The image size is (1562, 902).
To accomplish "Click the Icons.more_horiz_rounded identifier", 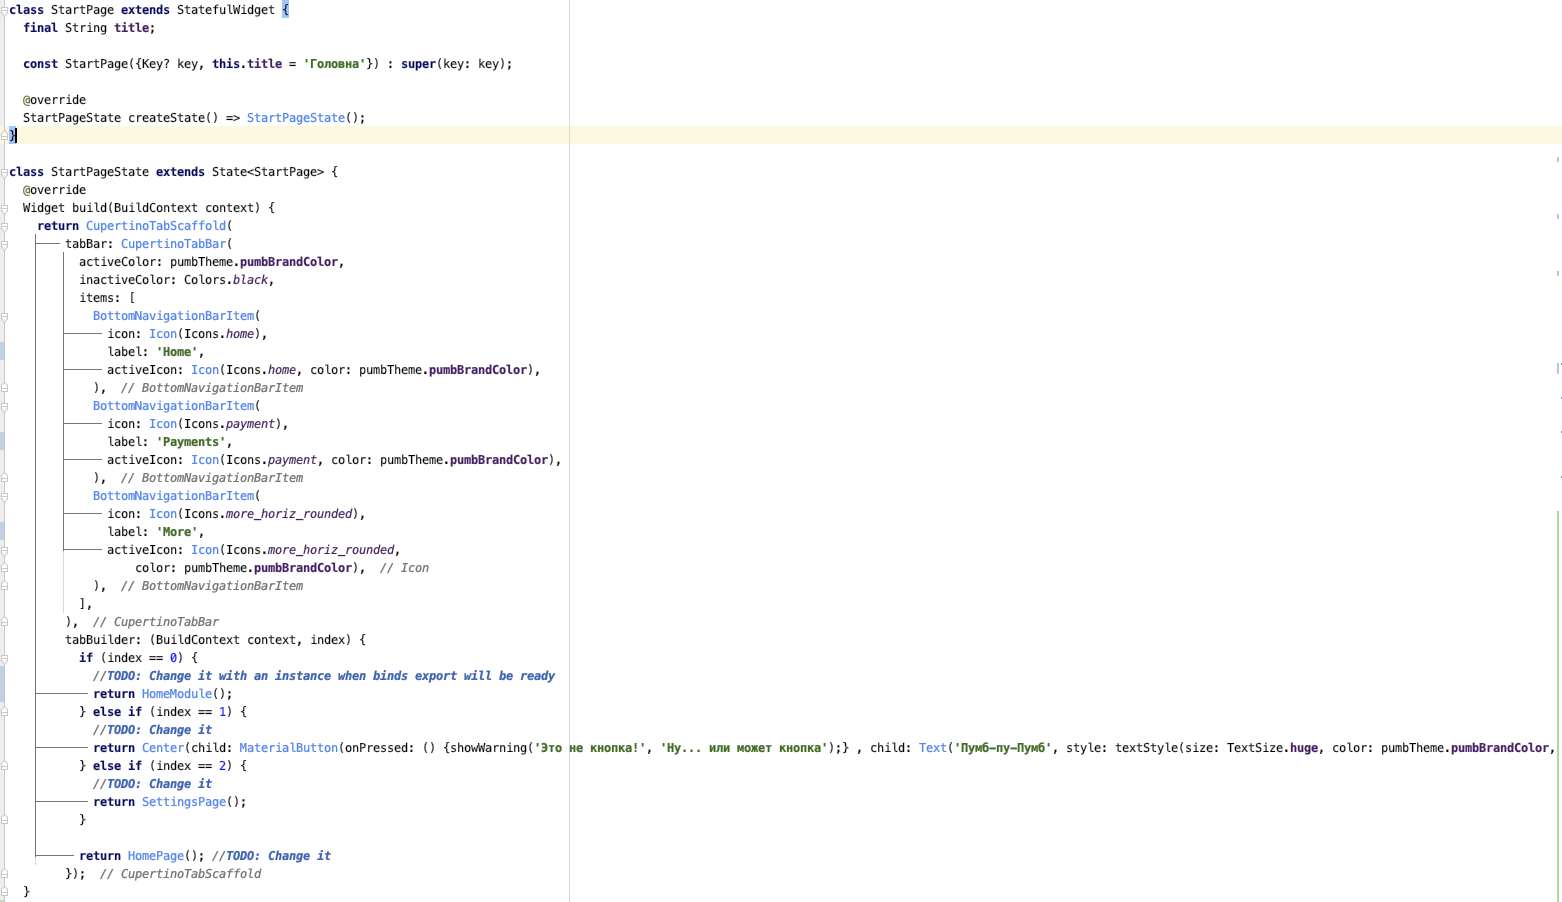I will coord(290,513).
